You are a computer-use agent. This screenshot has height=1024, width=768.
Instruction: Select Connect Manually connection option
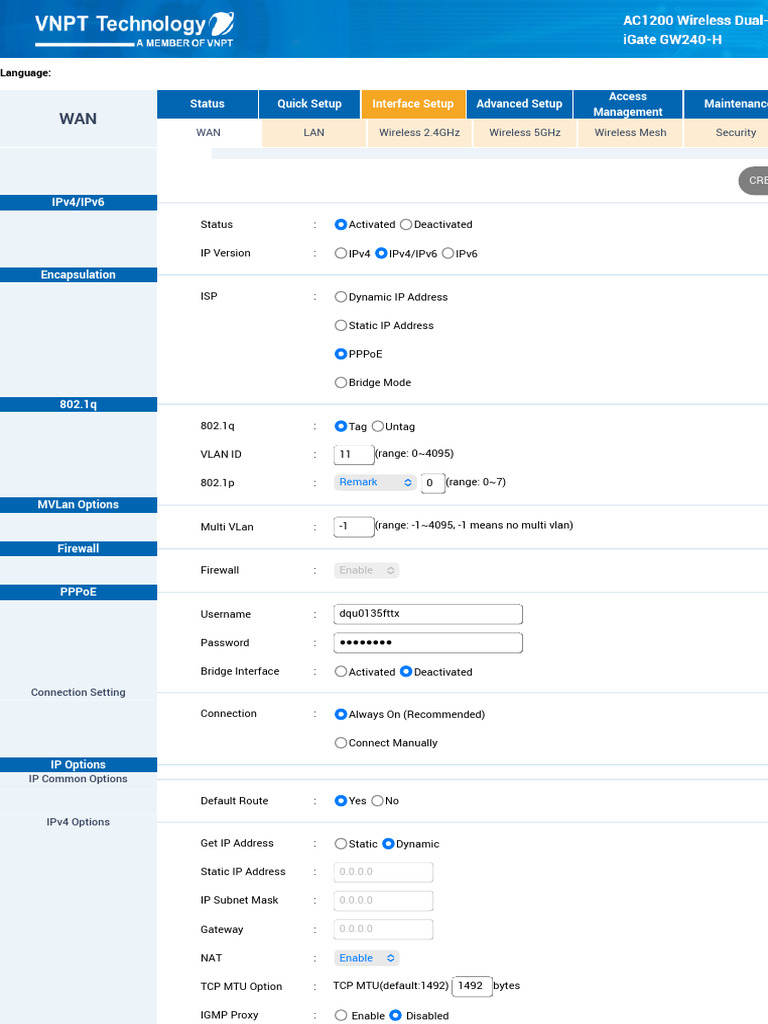[341, 743]
